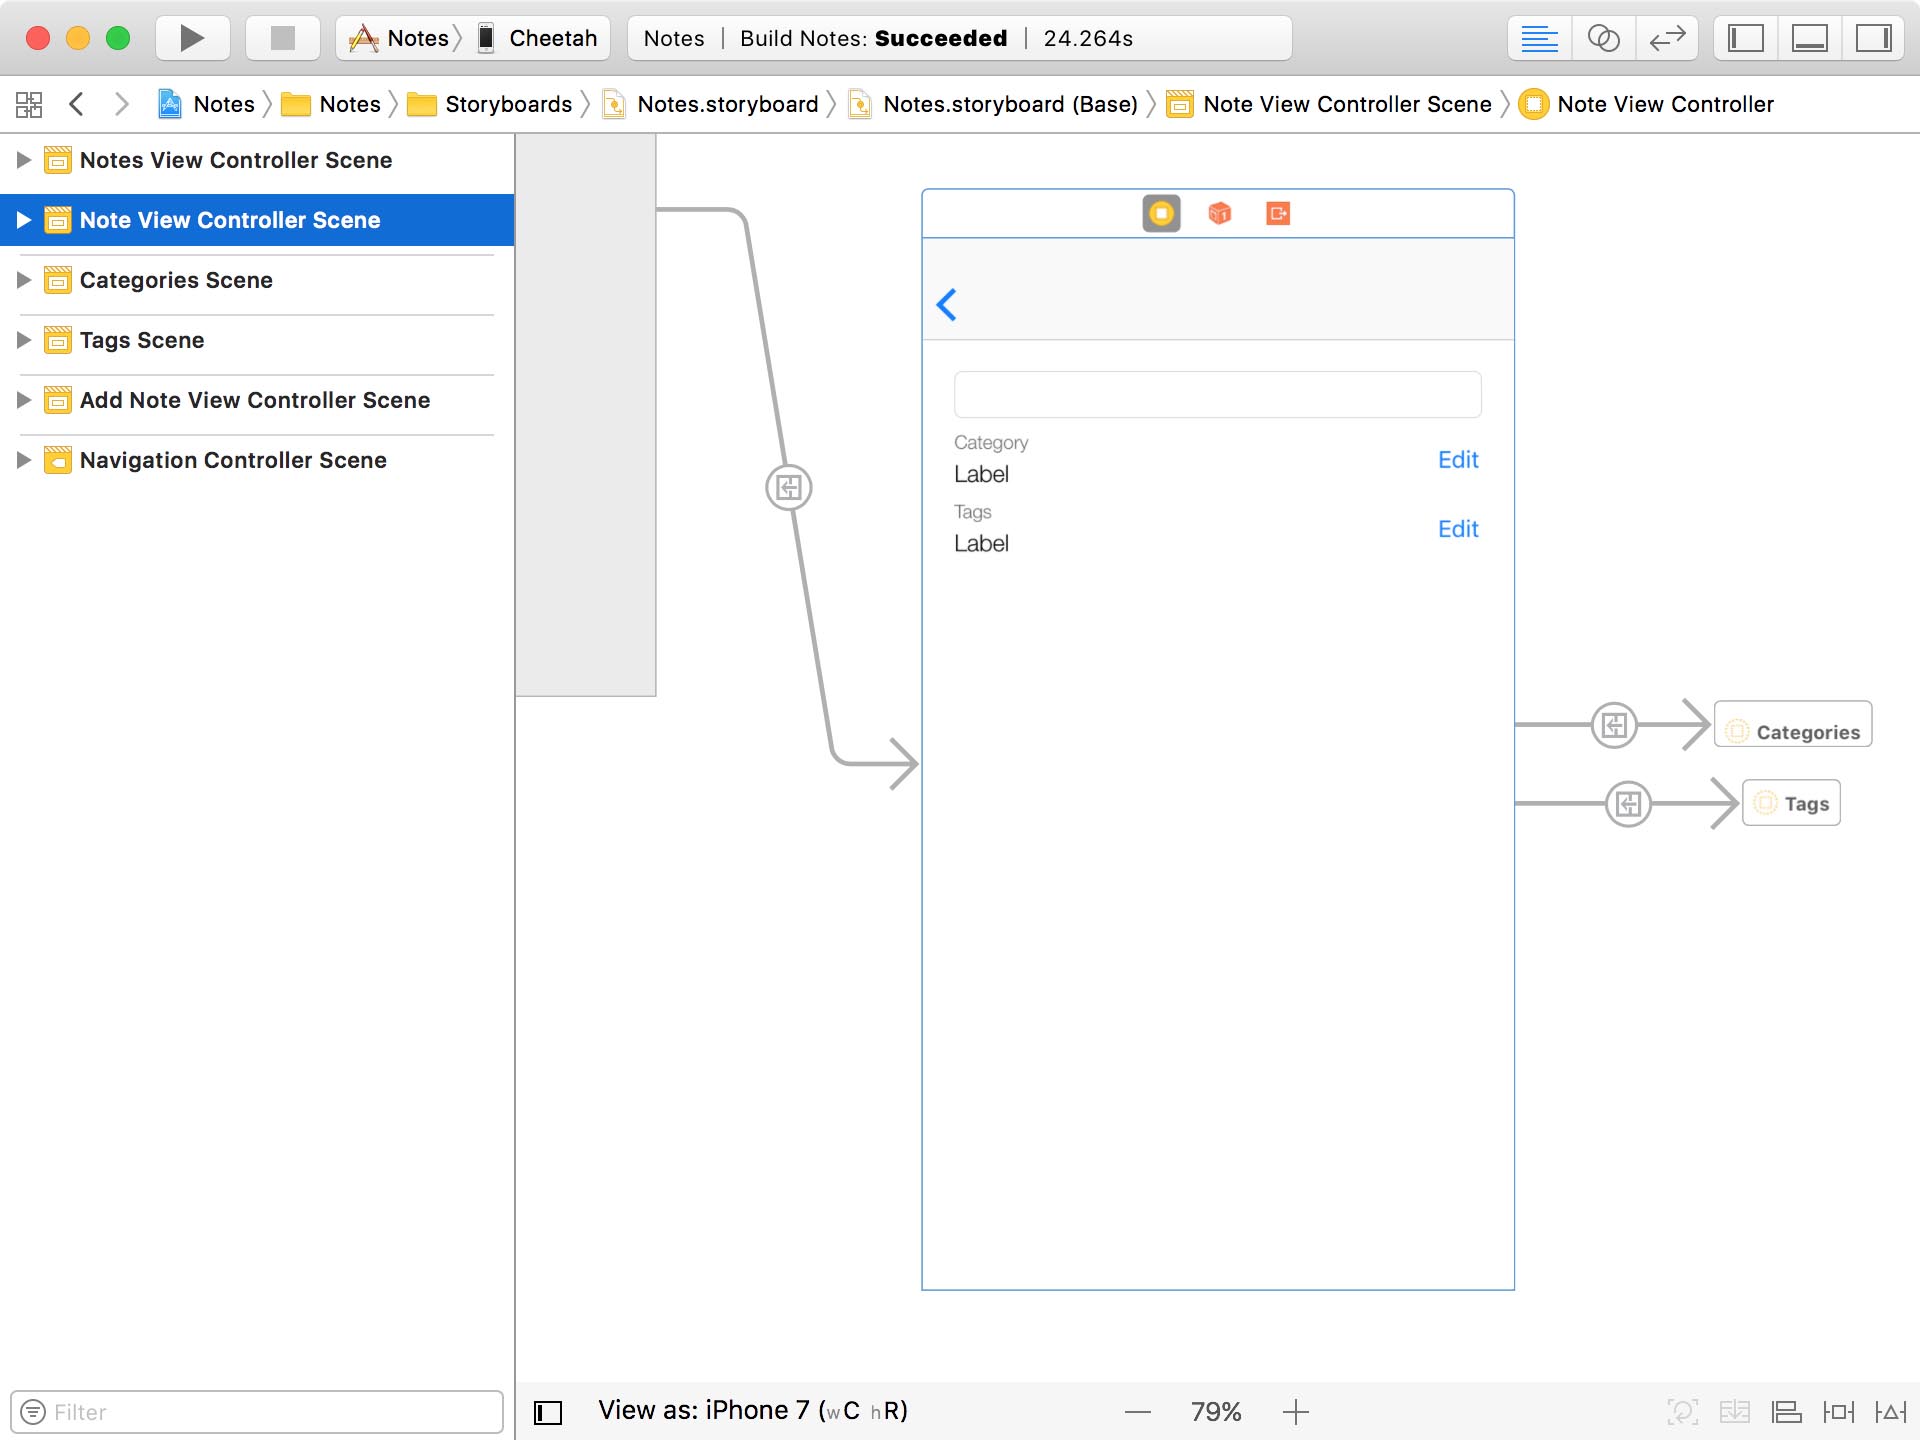This screenshot has height=1440, width=1920.
Task: Run the Notes app with the play button
Action: coord(190,38)
